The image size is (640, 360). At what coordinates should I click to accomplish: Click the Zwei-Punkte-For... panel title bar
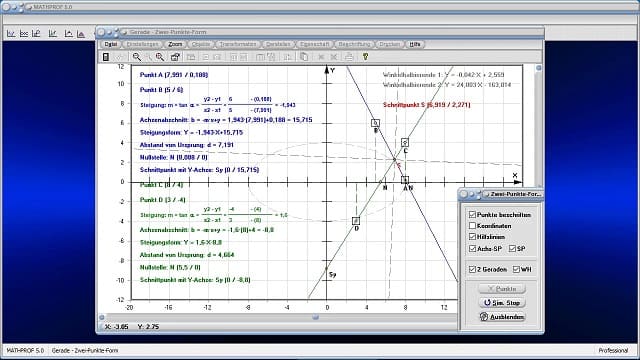[x=501, y=194]
